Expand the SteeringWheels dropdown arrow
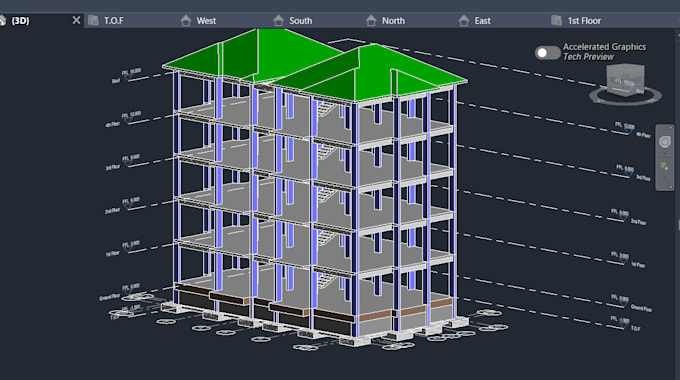This screenshot has height=380, width=680. pos(664,153)
